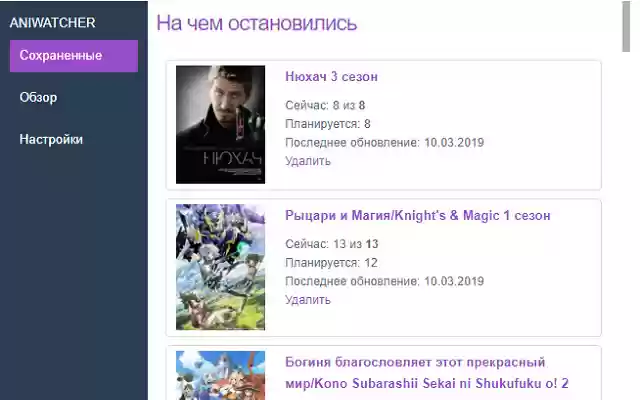Open Рыцари и Магия/Knight's & Magic 1 сезон

[x=418, y=215]
